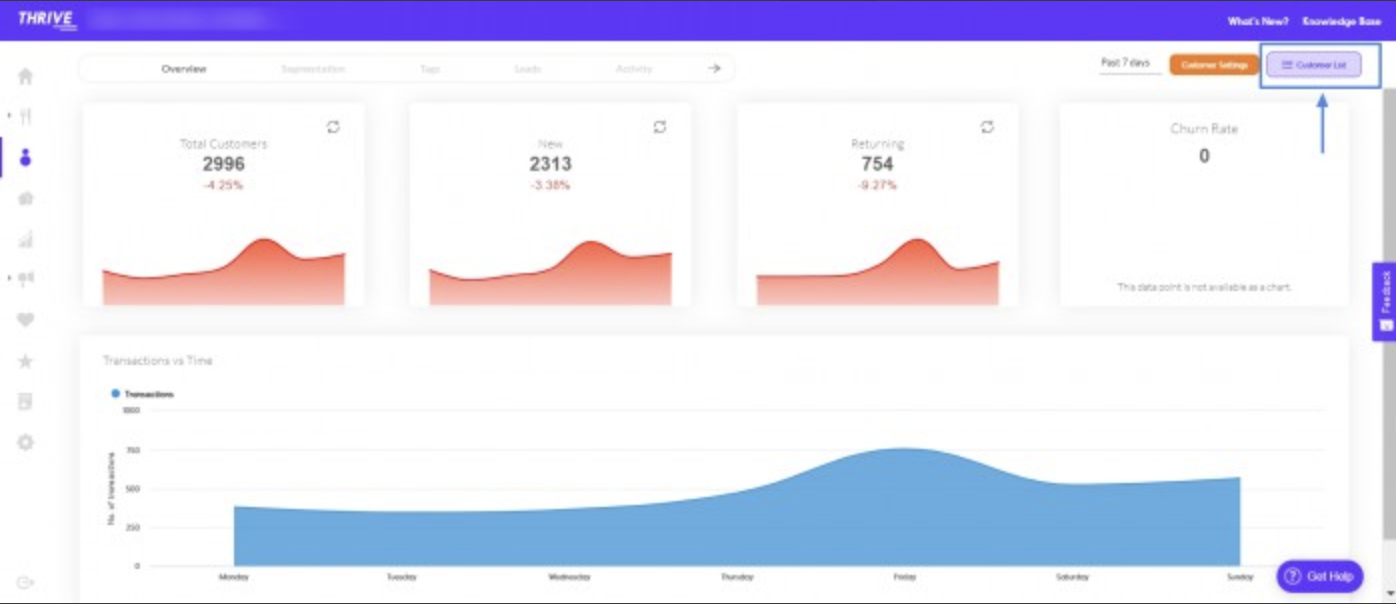Open the megaphone marketing sidebar icon

pos(26,279)
